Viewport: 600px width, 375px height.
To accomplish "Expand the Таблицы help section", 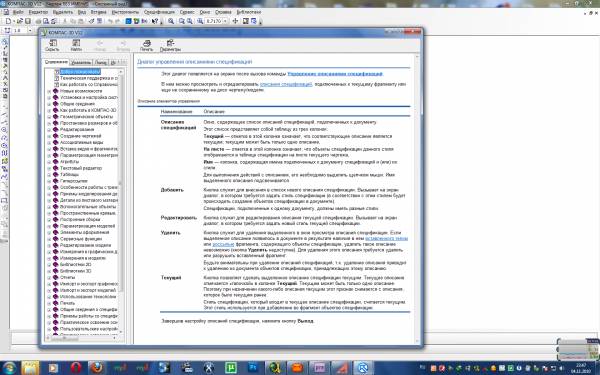I will [x=49, y=174].
